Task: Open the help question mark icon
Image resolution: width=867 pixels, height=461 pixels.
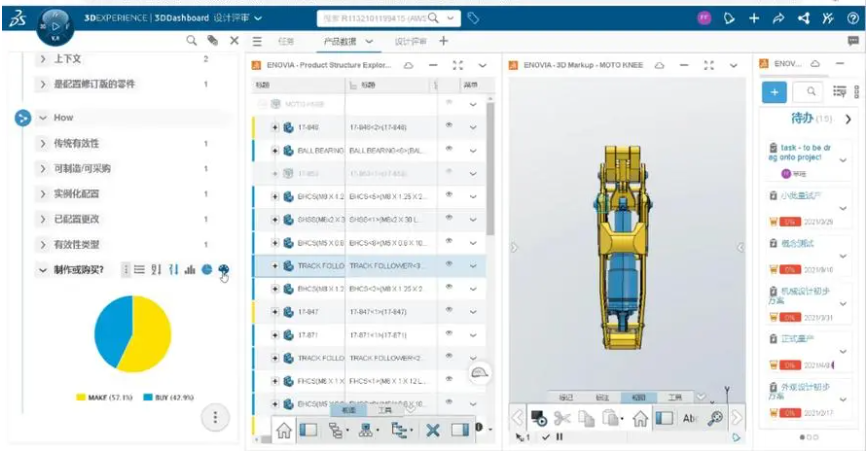Action: (x=853, y=18)
